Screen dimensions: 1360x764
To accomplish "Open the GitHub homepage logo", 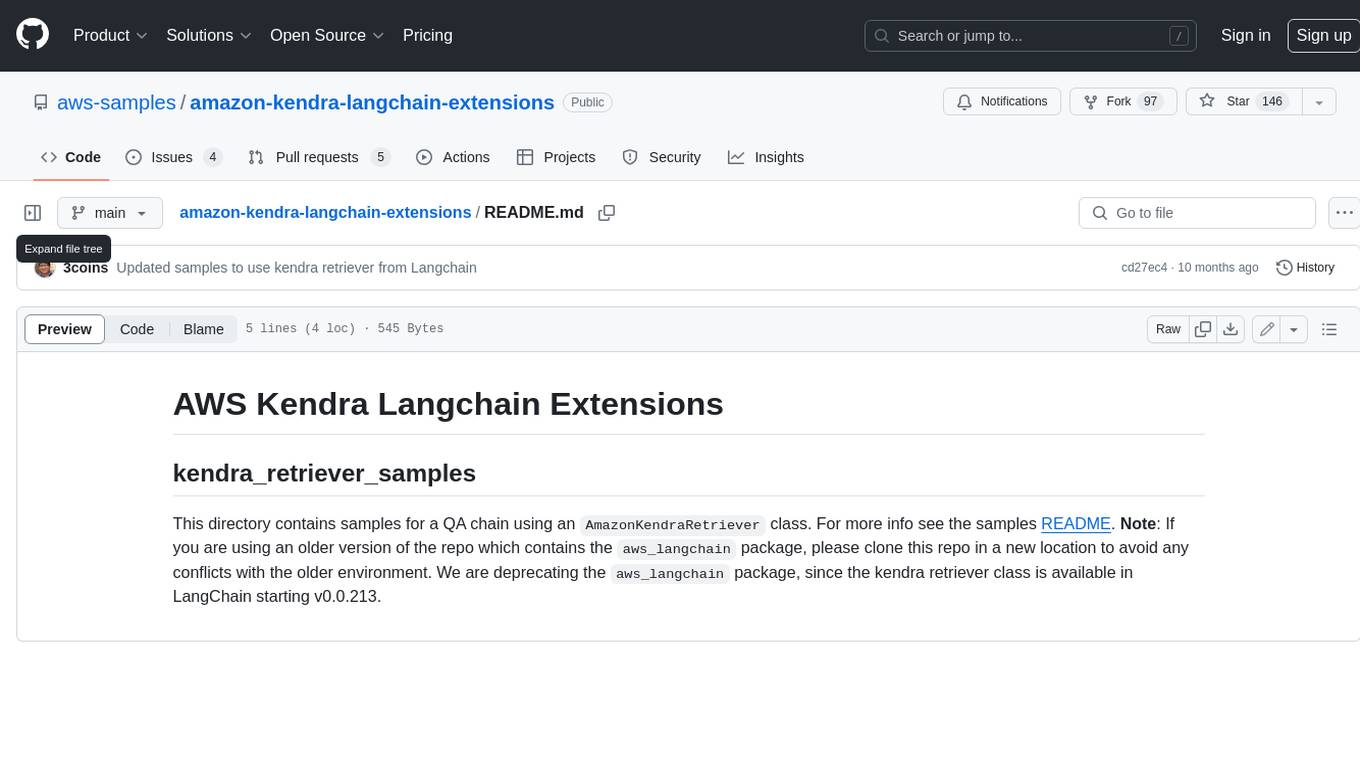I will click(x=32, y=35).
